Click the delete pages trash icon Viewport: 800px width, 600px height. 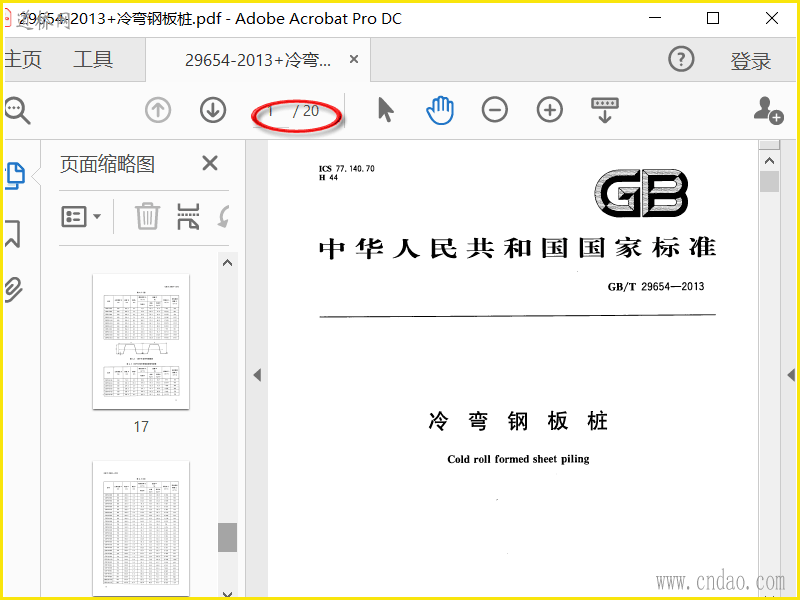147,216
